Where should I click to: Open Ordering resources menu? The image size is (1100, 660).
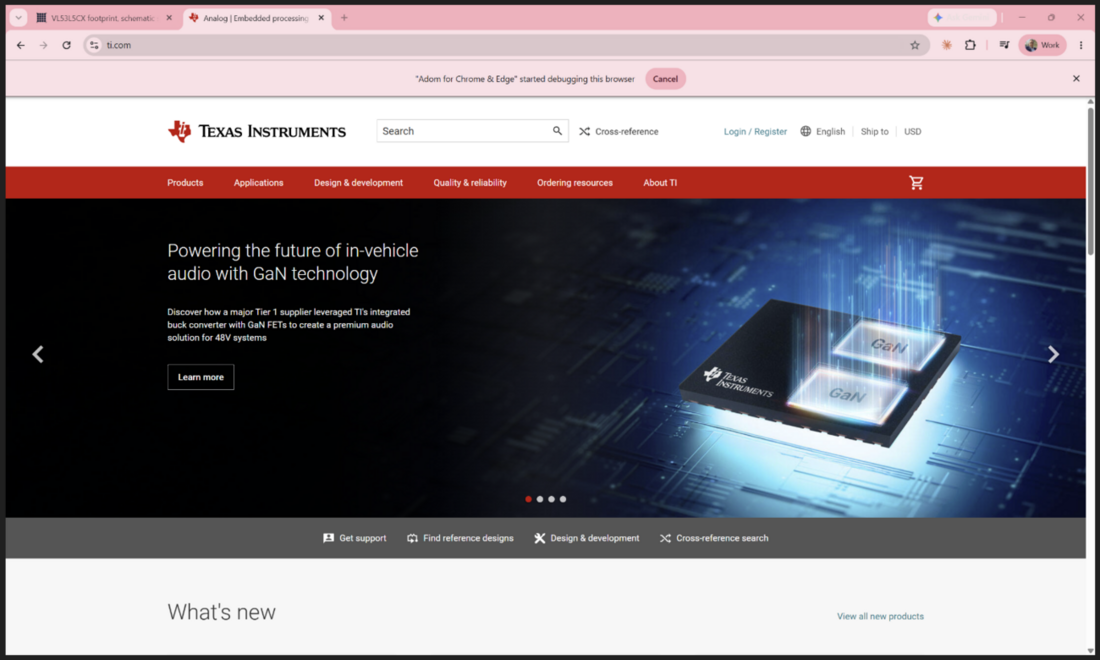(x=575, y=182)
